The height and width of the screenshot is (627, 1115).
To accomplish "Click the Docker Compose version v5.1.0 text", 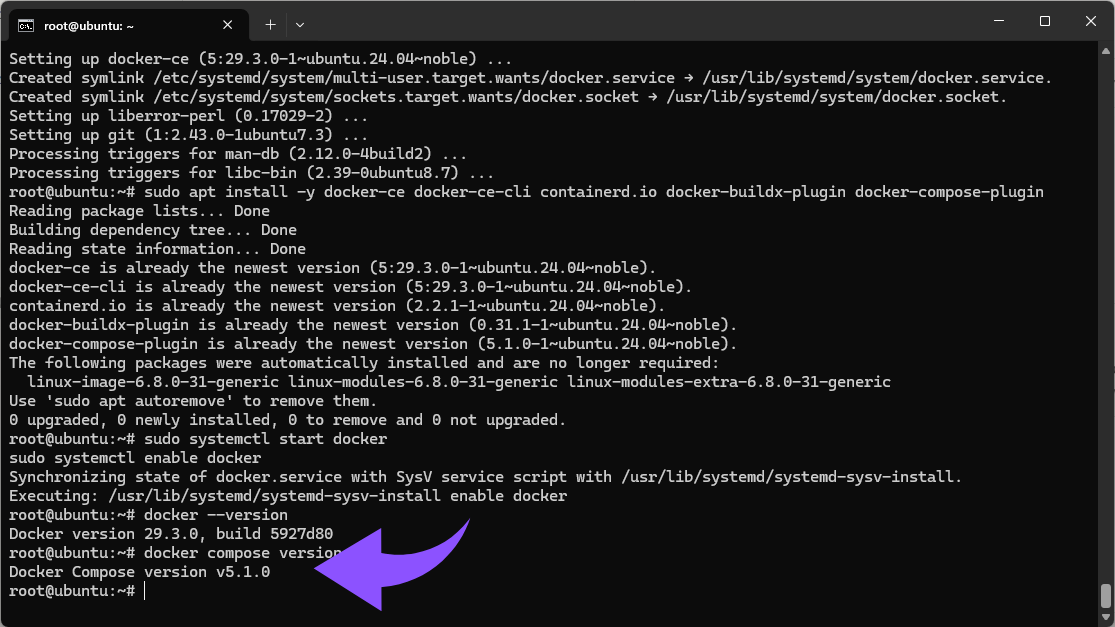I will click(x=138, y=571).
